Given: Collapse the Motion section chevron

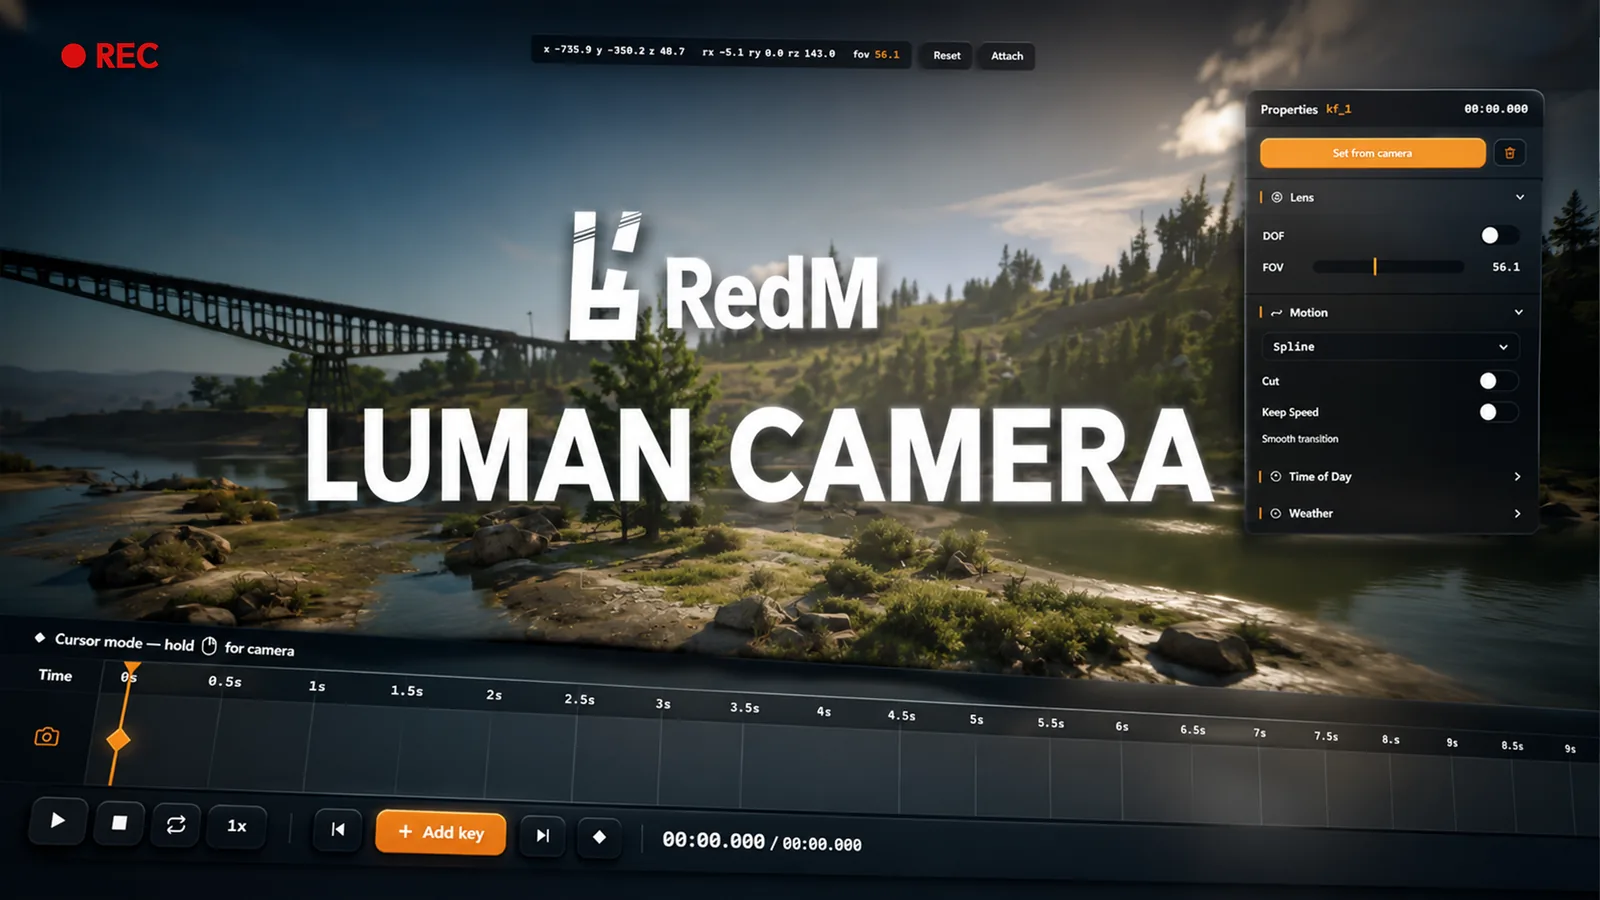Looking at the screenshot, I should 1519,312.
